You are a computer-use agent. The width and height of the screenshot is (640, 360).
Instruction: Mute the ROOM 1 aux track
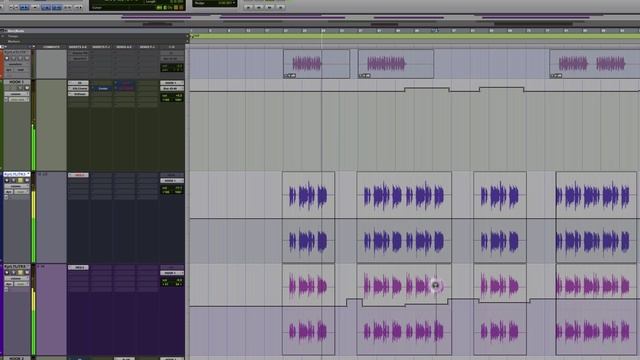pos(27,88)
